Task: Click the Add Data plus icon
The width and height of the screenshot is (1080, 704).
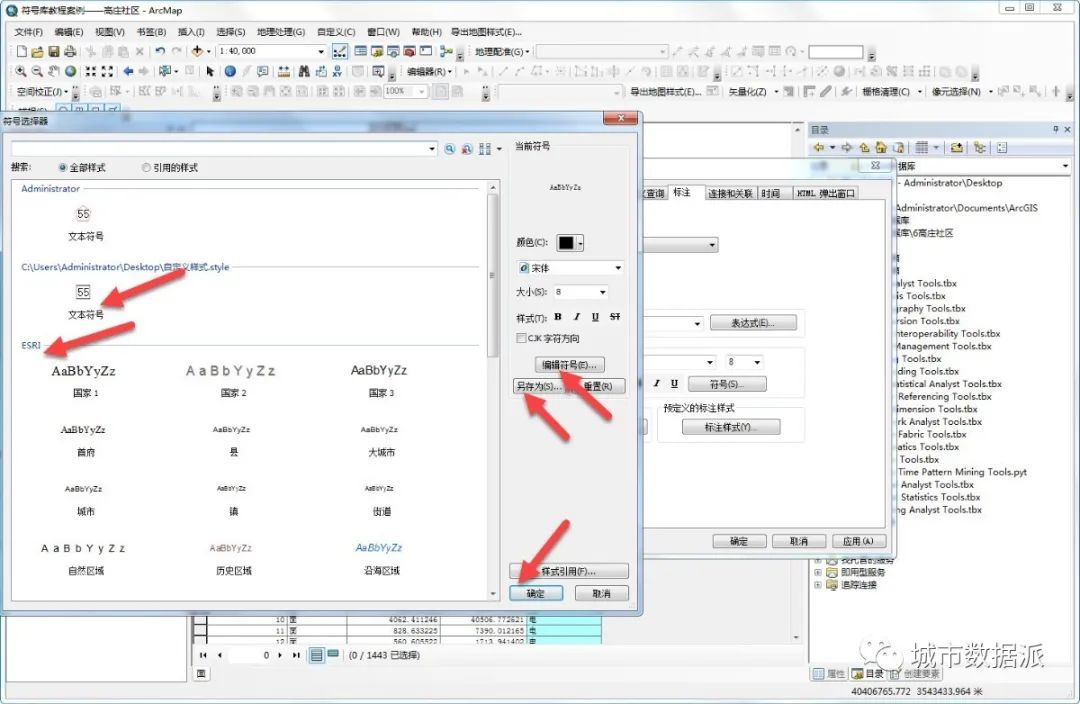Action: (198, 51)
